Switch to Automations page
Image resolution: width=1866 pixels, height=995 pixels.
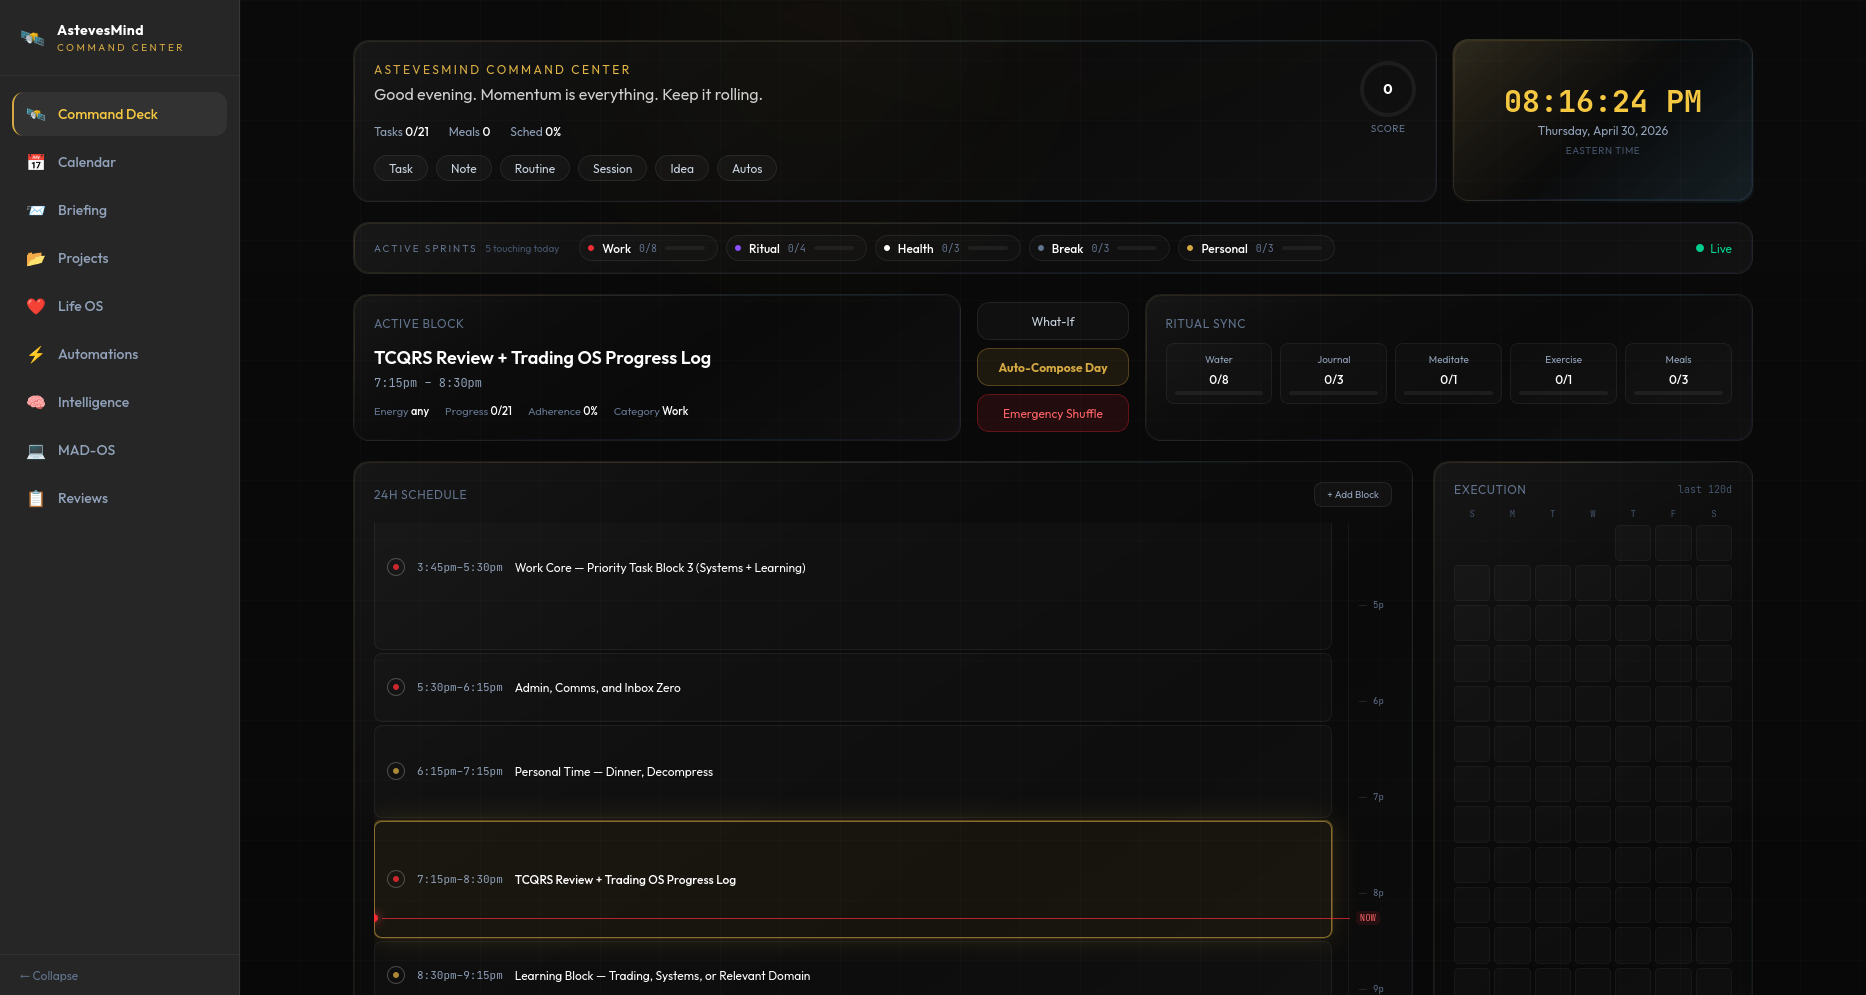119,354
